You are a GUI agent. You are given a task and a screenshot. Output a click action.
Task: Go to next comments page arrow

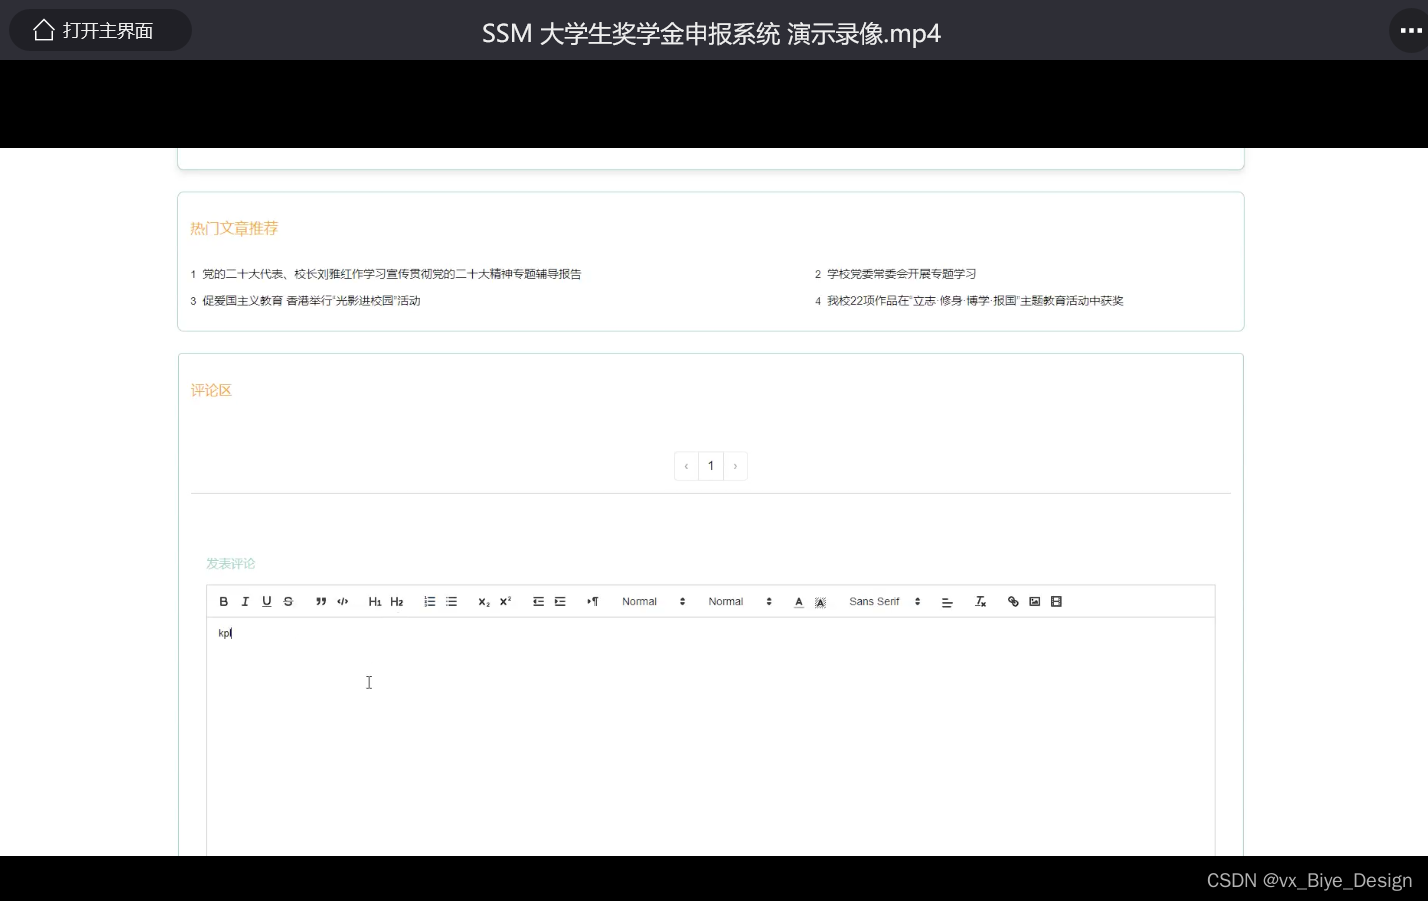735,466
